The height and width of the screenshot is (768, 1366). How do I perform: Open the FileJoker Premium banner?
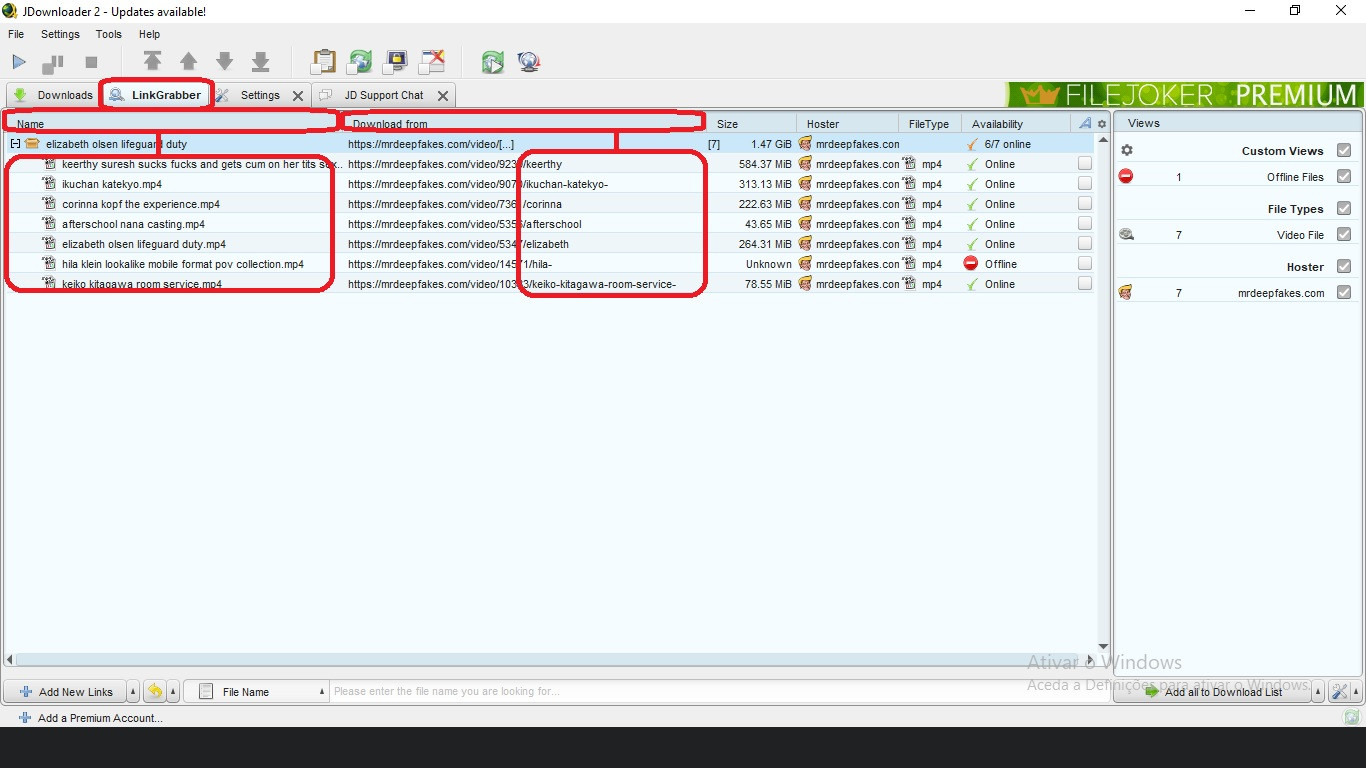1185,95
